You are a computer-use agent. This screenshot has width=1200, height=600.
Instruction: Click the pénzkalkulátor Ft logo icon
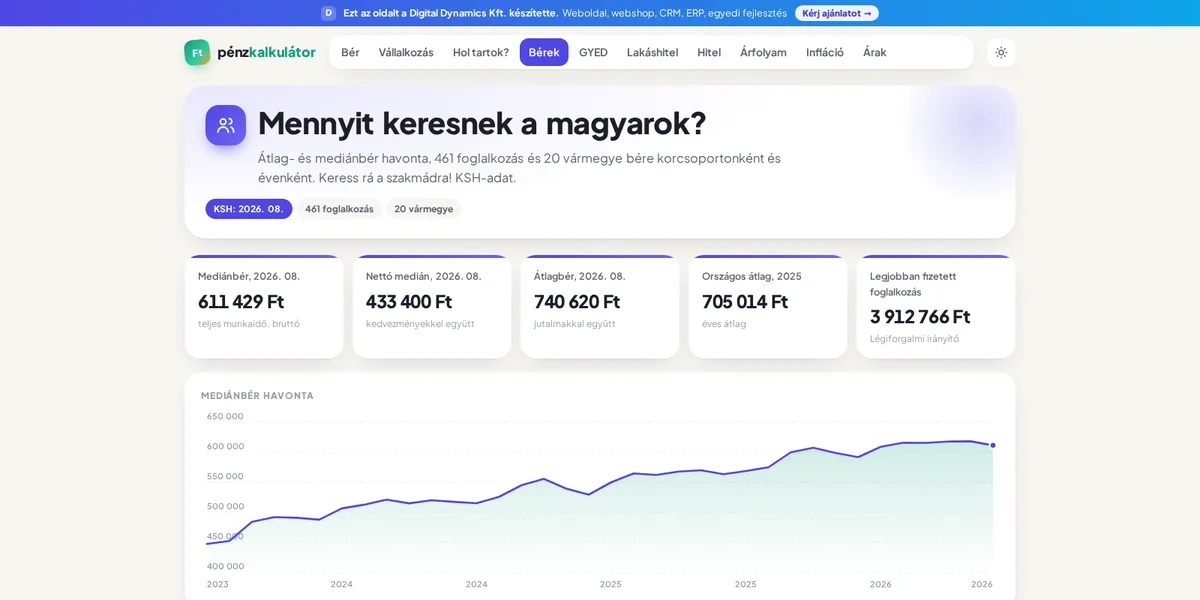click(197, 53)
